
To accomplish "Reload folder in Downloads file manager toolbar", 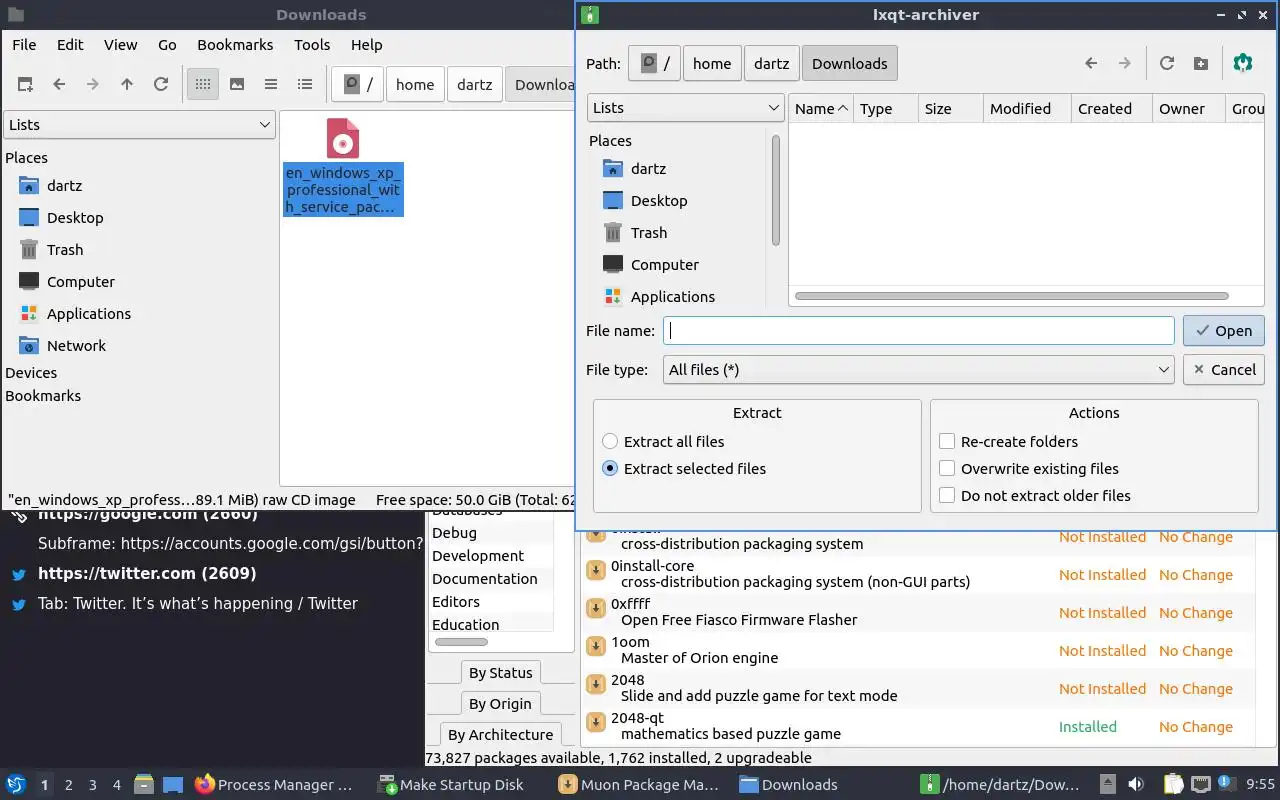I will 161,84.
